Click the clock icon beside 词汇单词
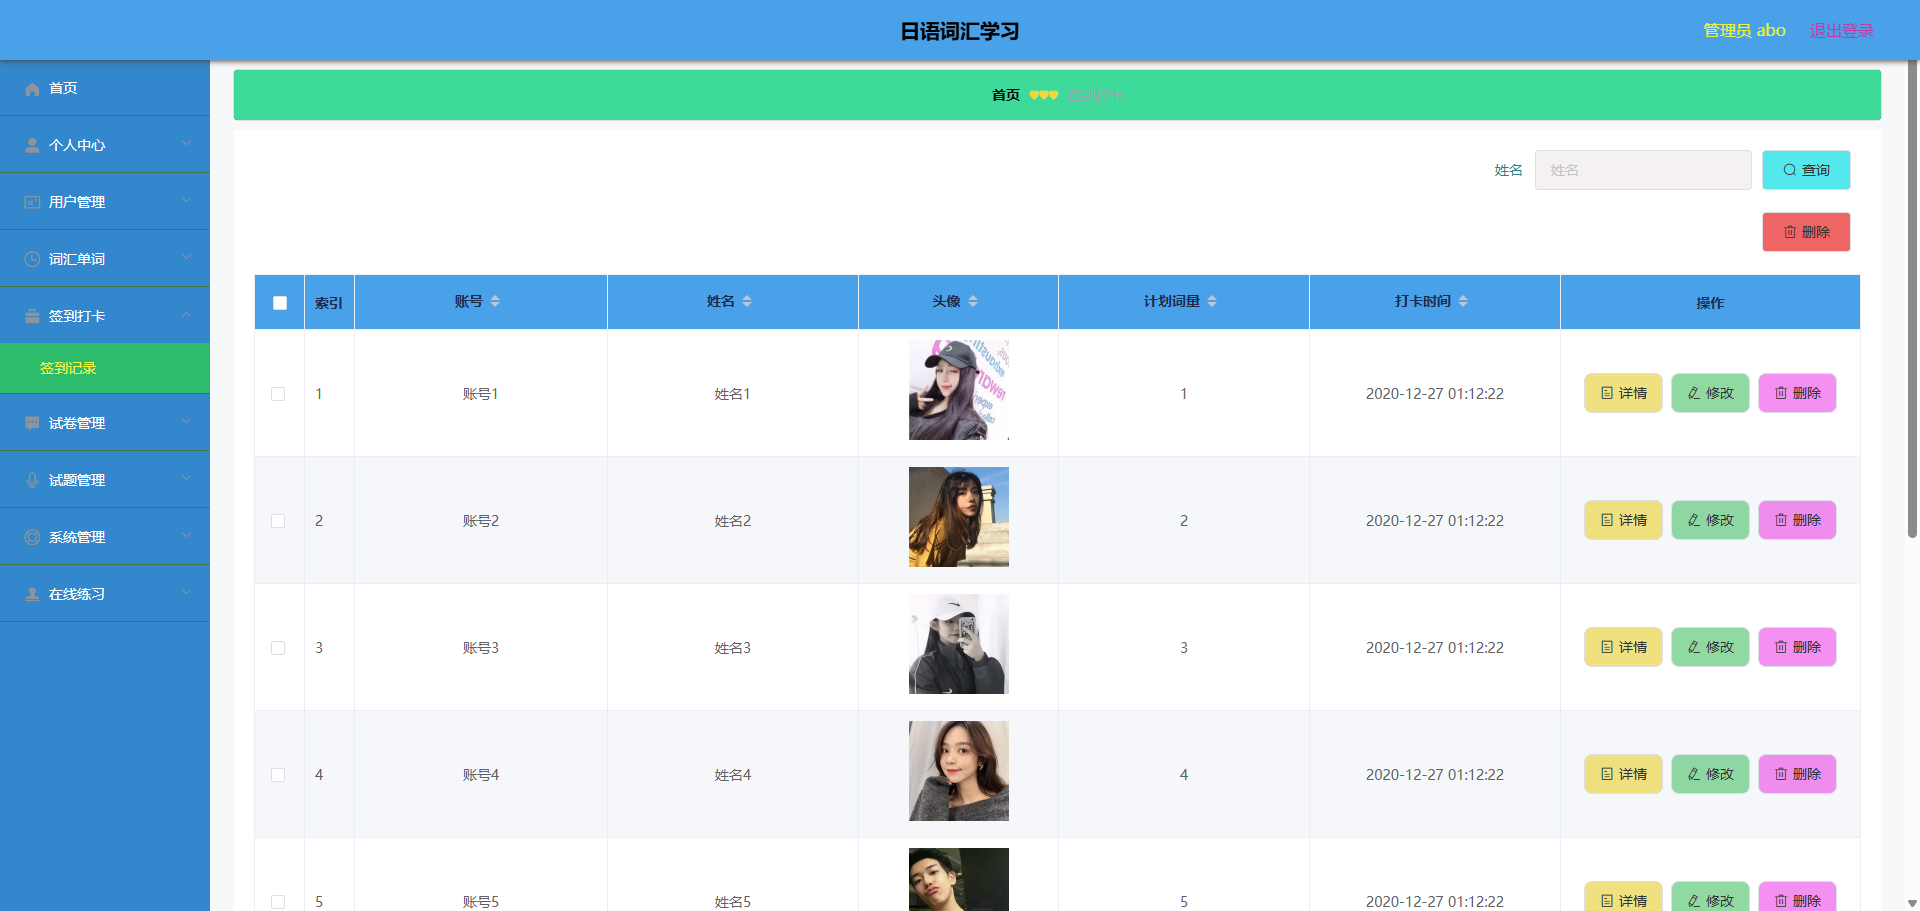 click(32, 260)
